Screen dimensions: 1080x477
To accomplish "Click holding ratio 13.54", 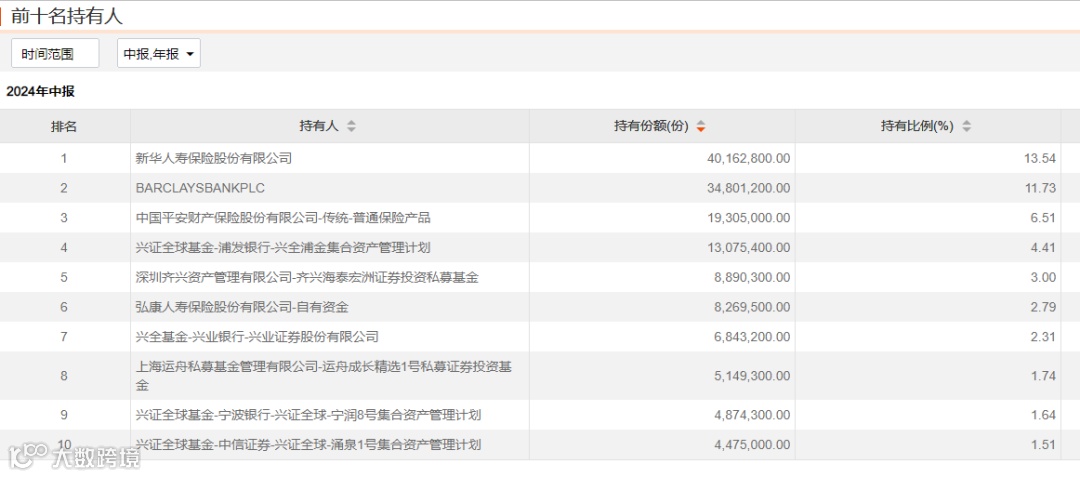I will coord(1040,158).
